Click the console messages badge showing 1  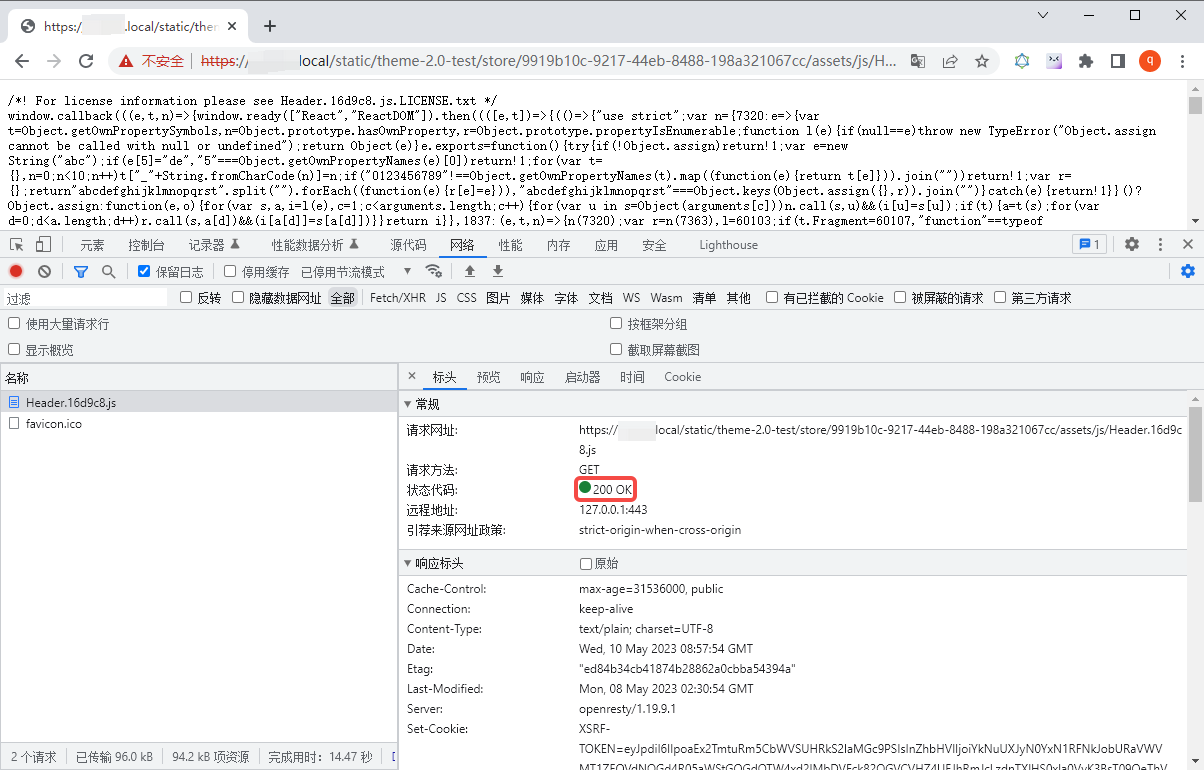pos(1088,244)
